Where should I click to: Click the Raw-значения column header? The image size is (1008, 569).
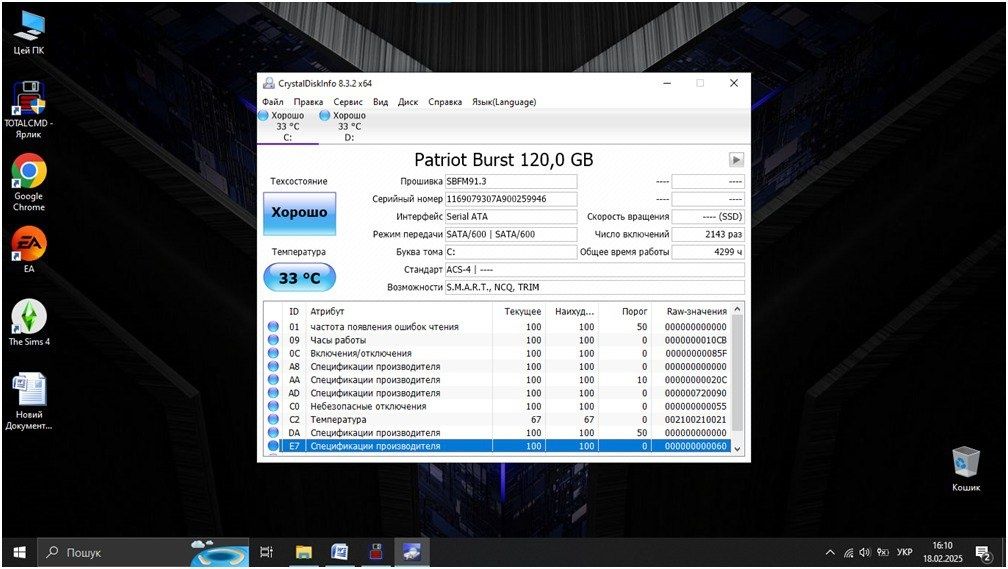[x=691, y=311]
